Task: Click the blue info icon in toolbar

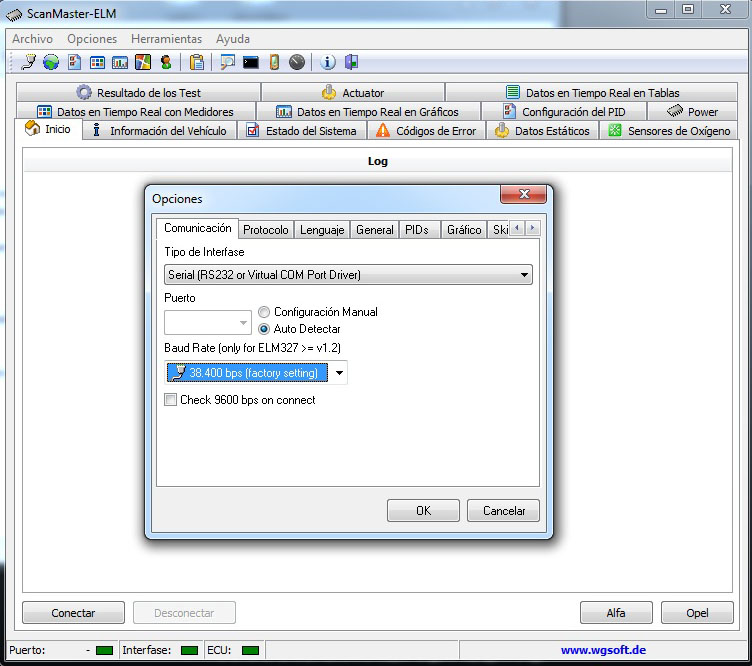Action: (328, 62)
